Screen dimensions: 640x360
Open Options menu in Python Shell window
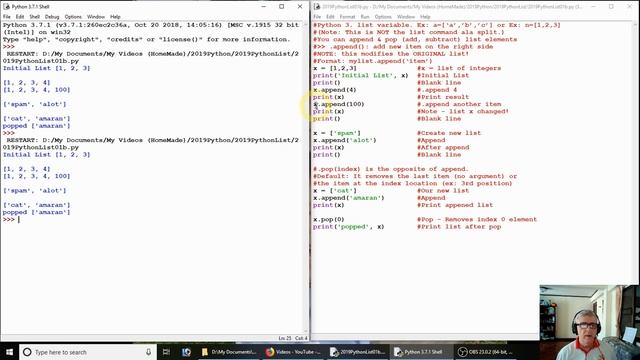(73, 17)
